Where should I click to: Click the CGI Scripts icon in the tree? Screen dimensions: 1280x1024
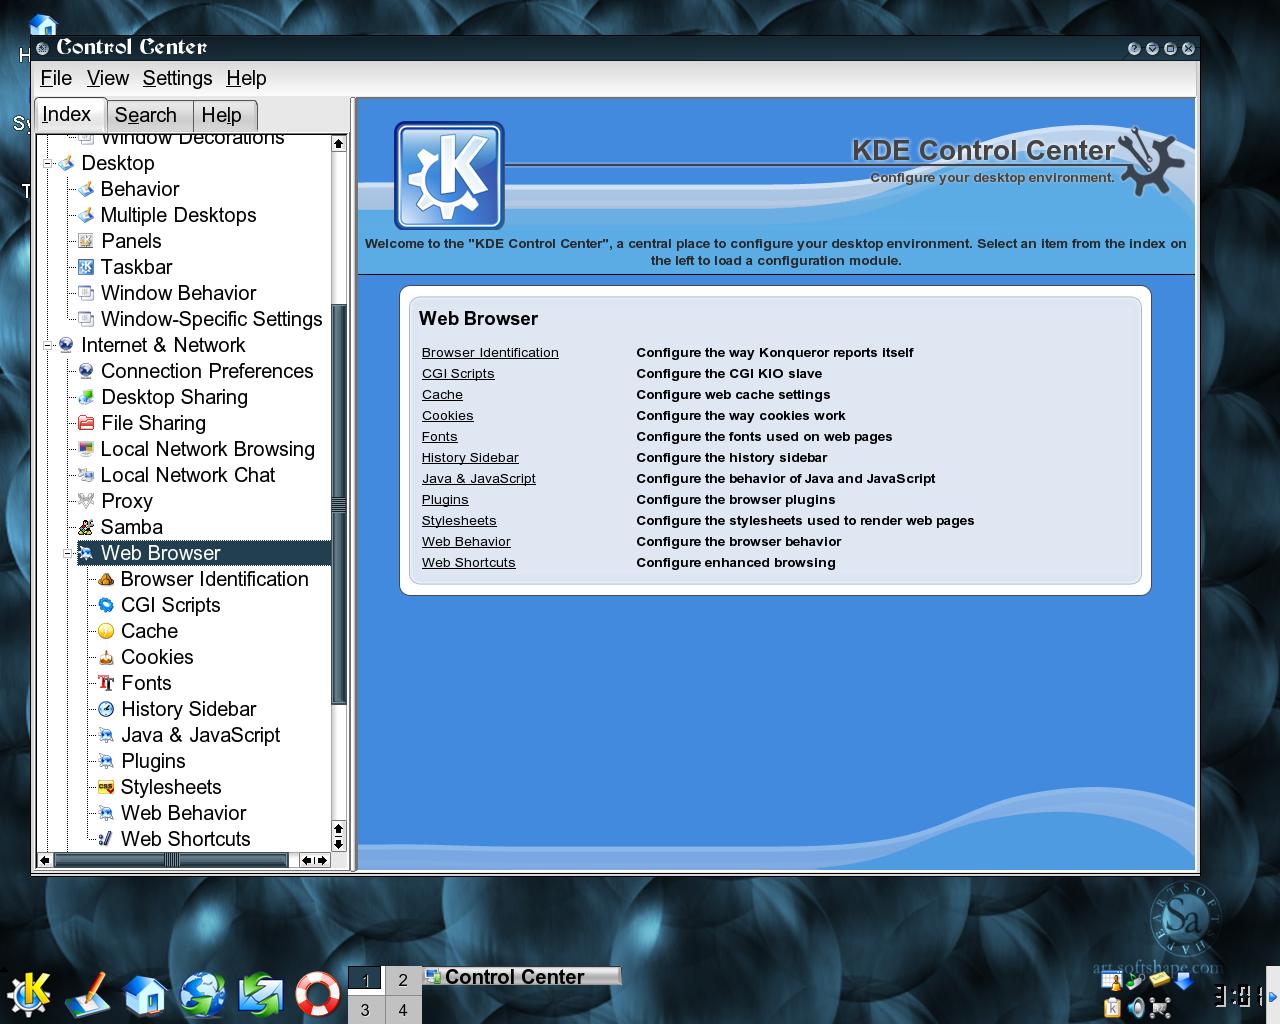coord(106,605)
